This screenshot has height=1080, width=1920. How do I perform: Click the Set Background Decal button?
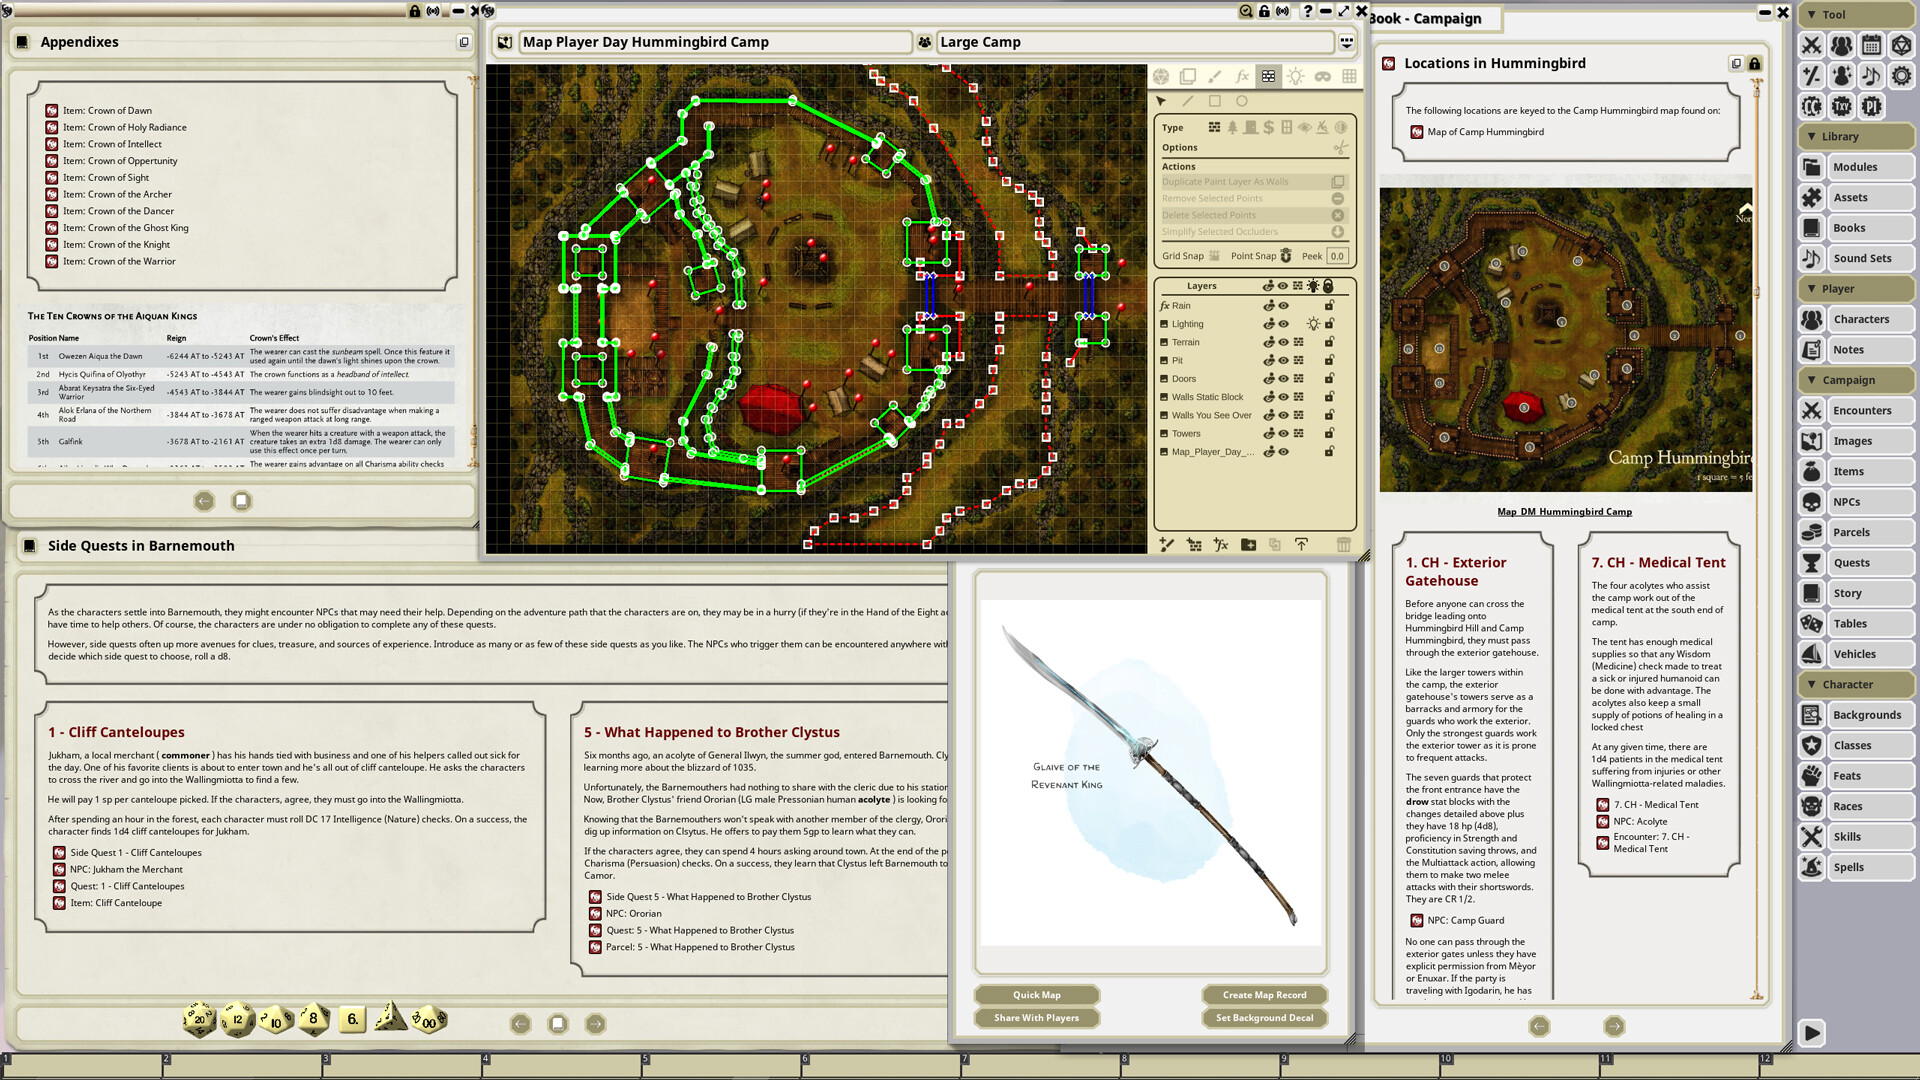(x=1264, y=1018)
